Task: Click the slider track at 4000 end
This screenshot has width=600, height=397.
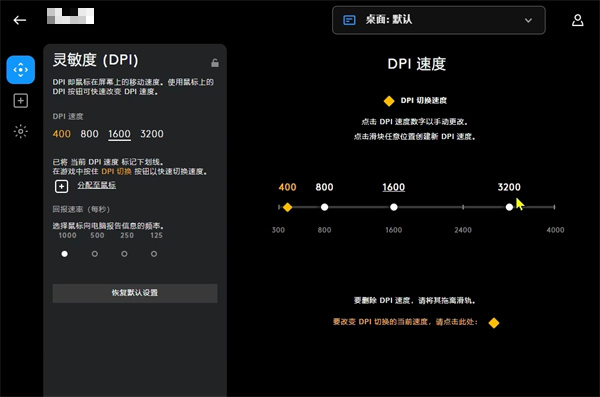Action: (x=554, y=207)
